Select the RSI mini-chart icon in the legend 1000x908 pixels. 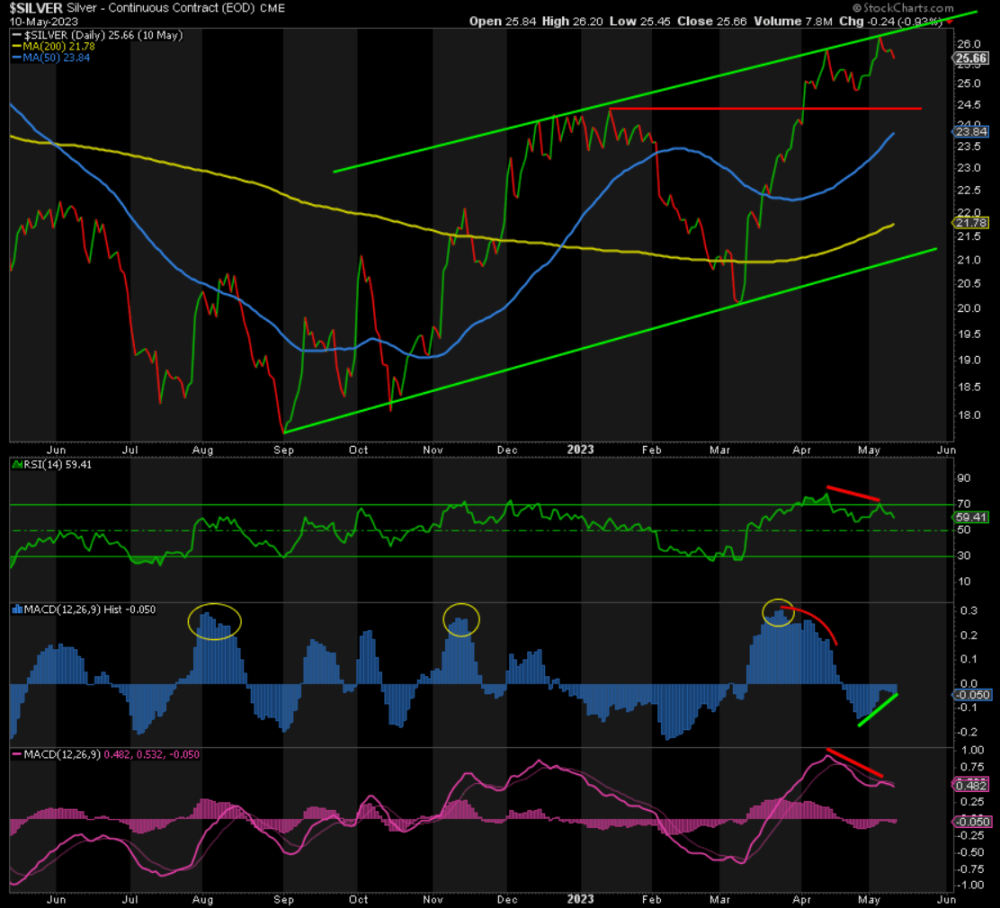tap(16, 465)
